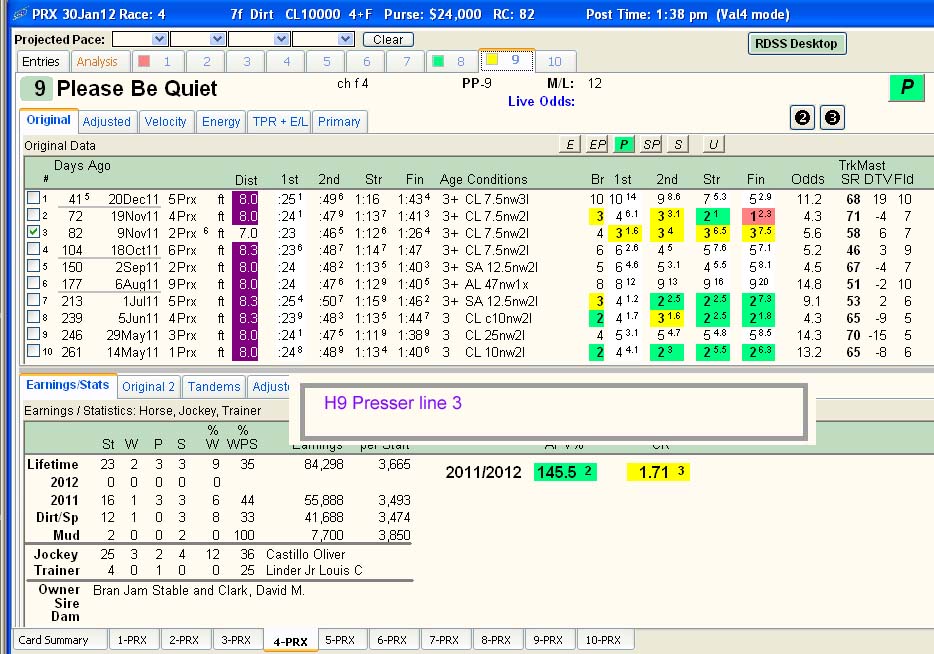
Task: Open horse tab 5
Action: tap(326, 61)
